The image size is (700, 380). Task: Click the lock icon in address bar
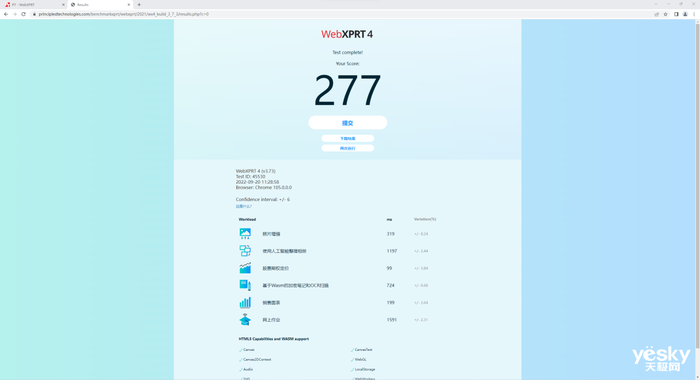[34, 14]
